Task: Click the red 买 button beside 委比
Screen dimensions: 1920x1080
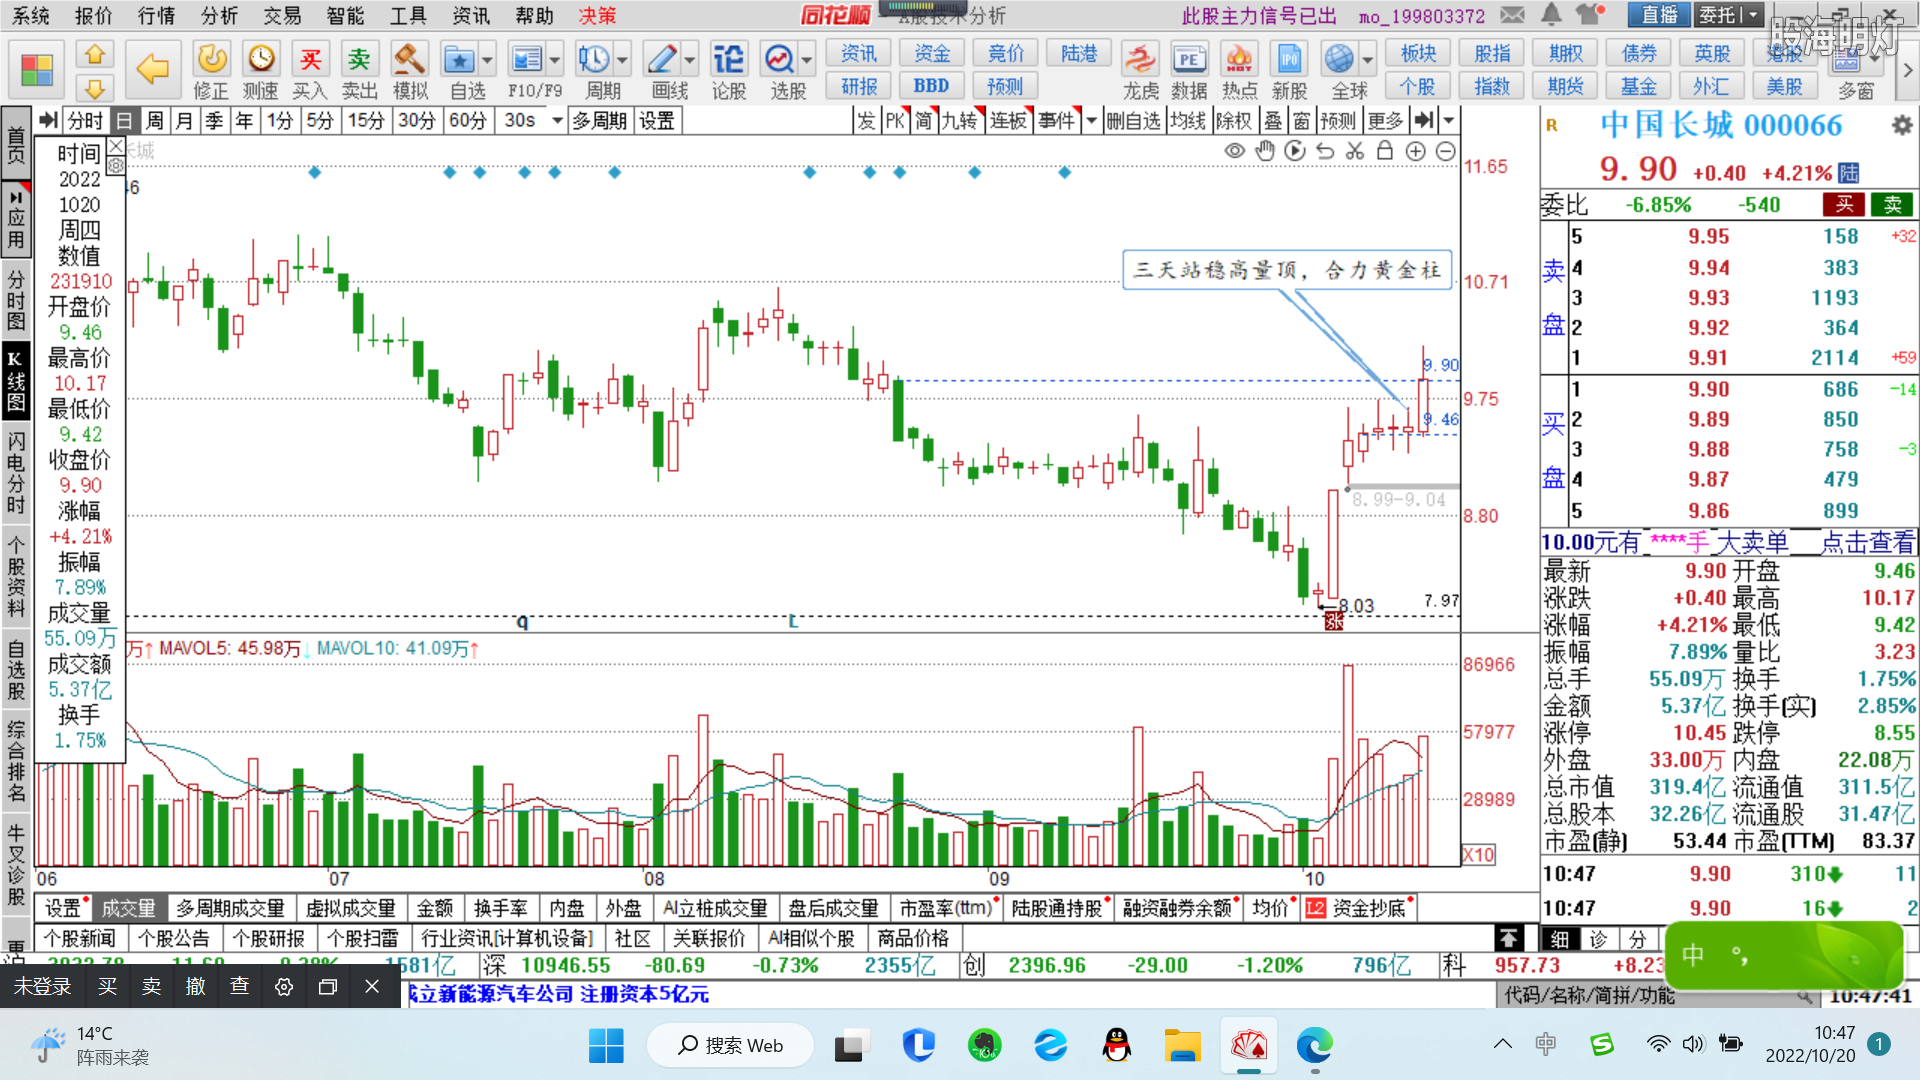Action: click(1843, 205)
